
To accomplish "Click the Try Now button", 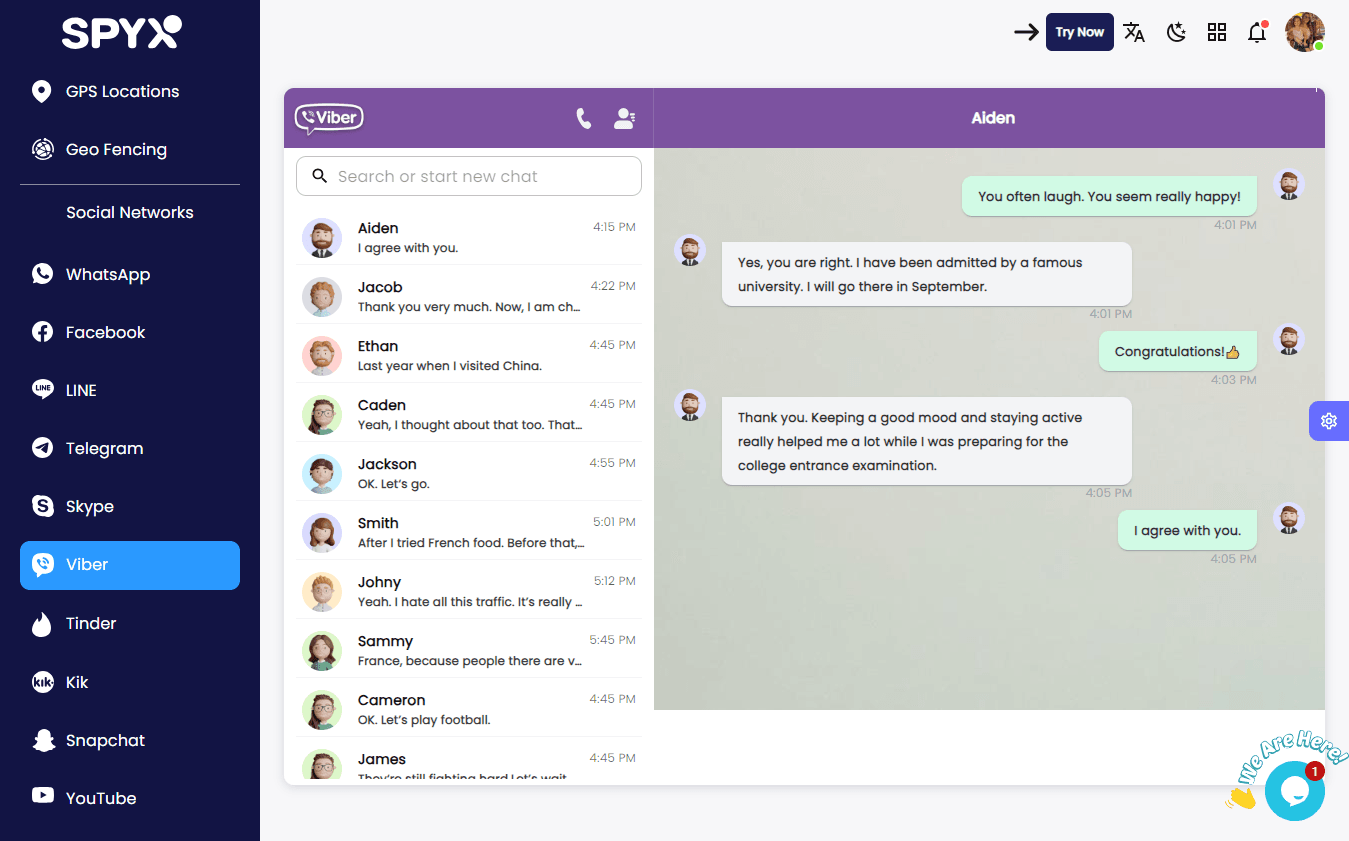I will [1080, 32].
